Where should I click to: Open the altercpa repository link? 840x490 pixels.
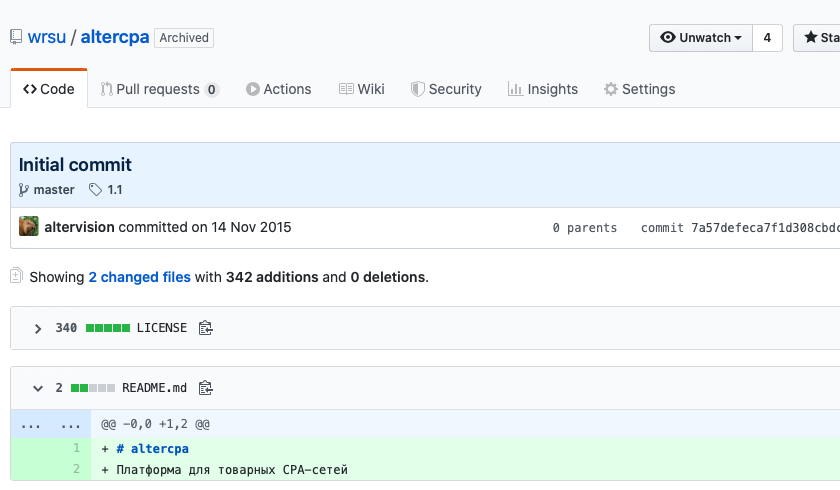coord(115,37)
